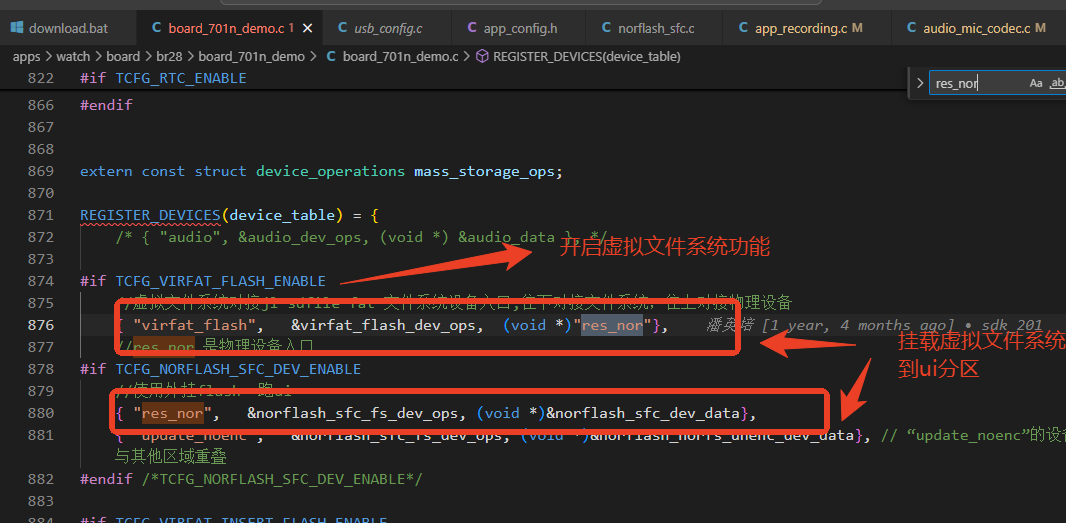
Task: Click line number 876 in the gutter
Action: pyautogui.click(x=41, y=325)
